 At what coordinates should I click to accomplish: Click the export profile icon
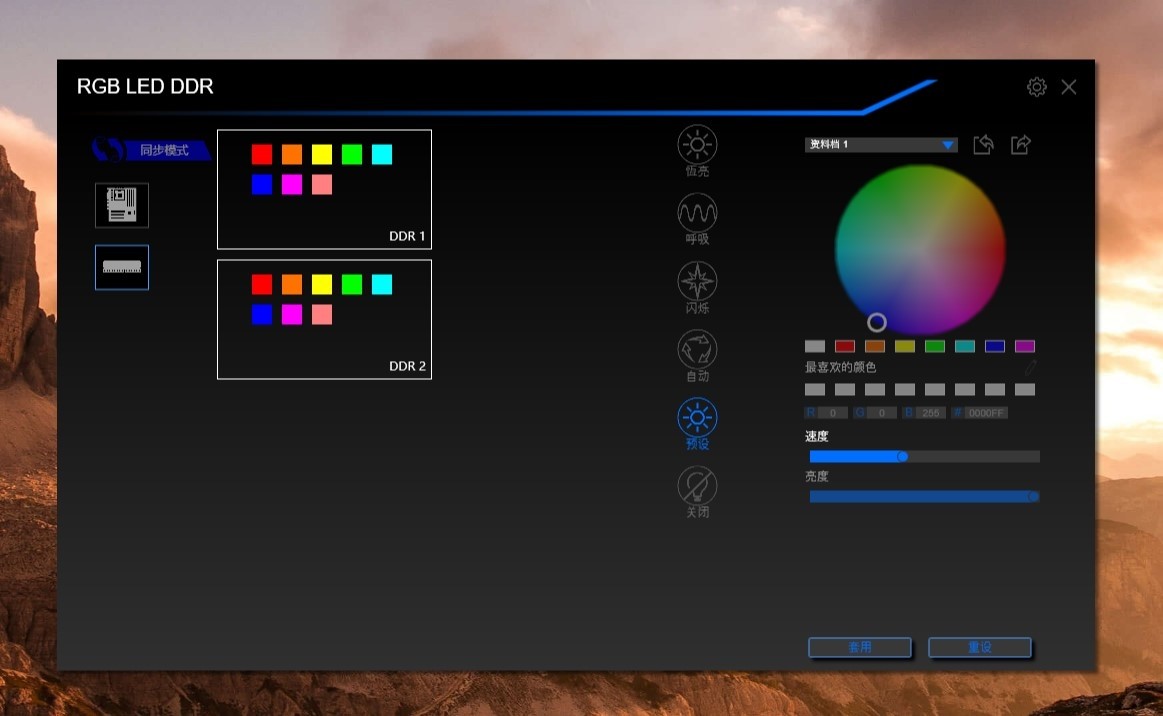(x=1020, y=145)
